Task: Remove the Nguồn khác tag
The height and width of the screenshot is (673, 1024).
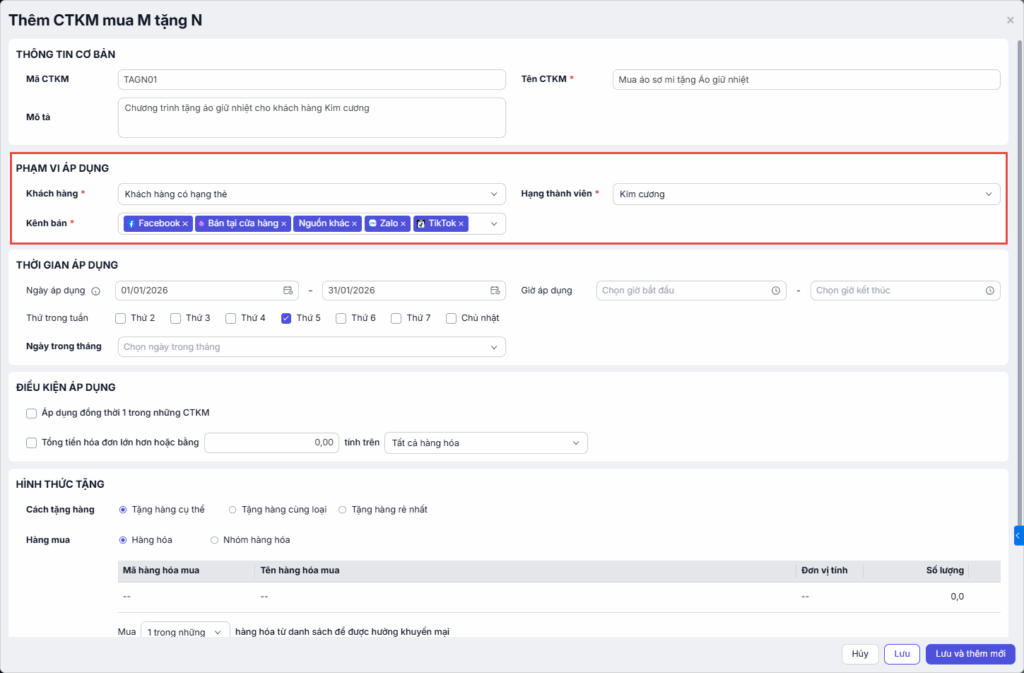Action: click(354, 224)
